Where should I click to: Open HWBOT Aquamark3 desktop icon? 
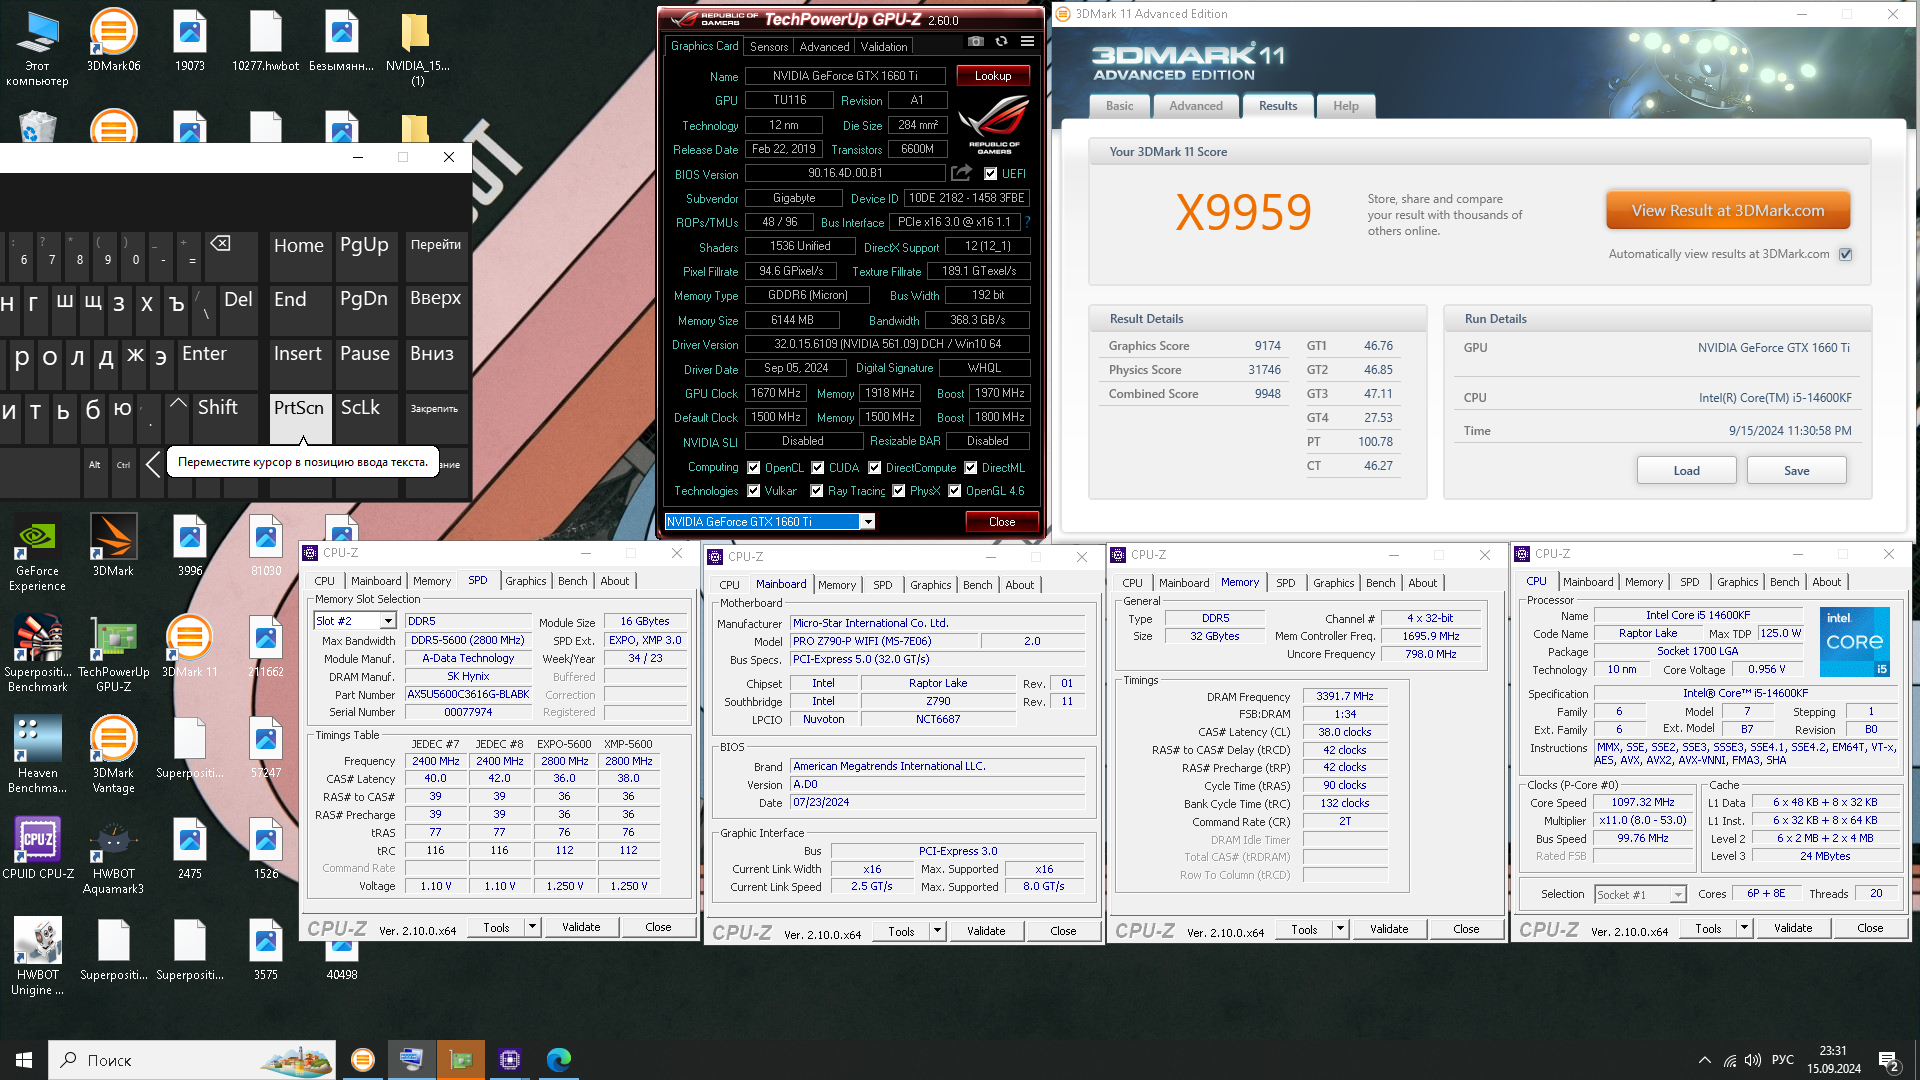[114, 856]
